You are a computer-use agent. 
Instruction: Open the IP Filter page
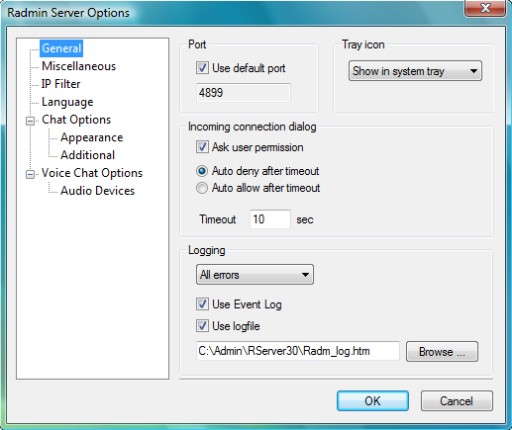[x=61, y=84]
